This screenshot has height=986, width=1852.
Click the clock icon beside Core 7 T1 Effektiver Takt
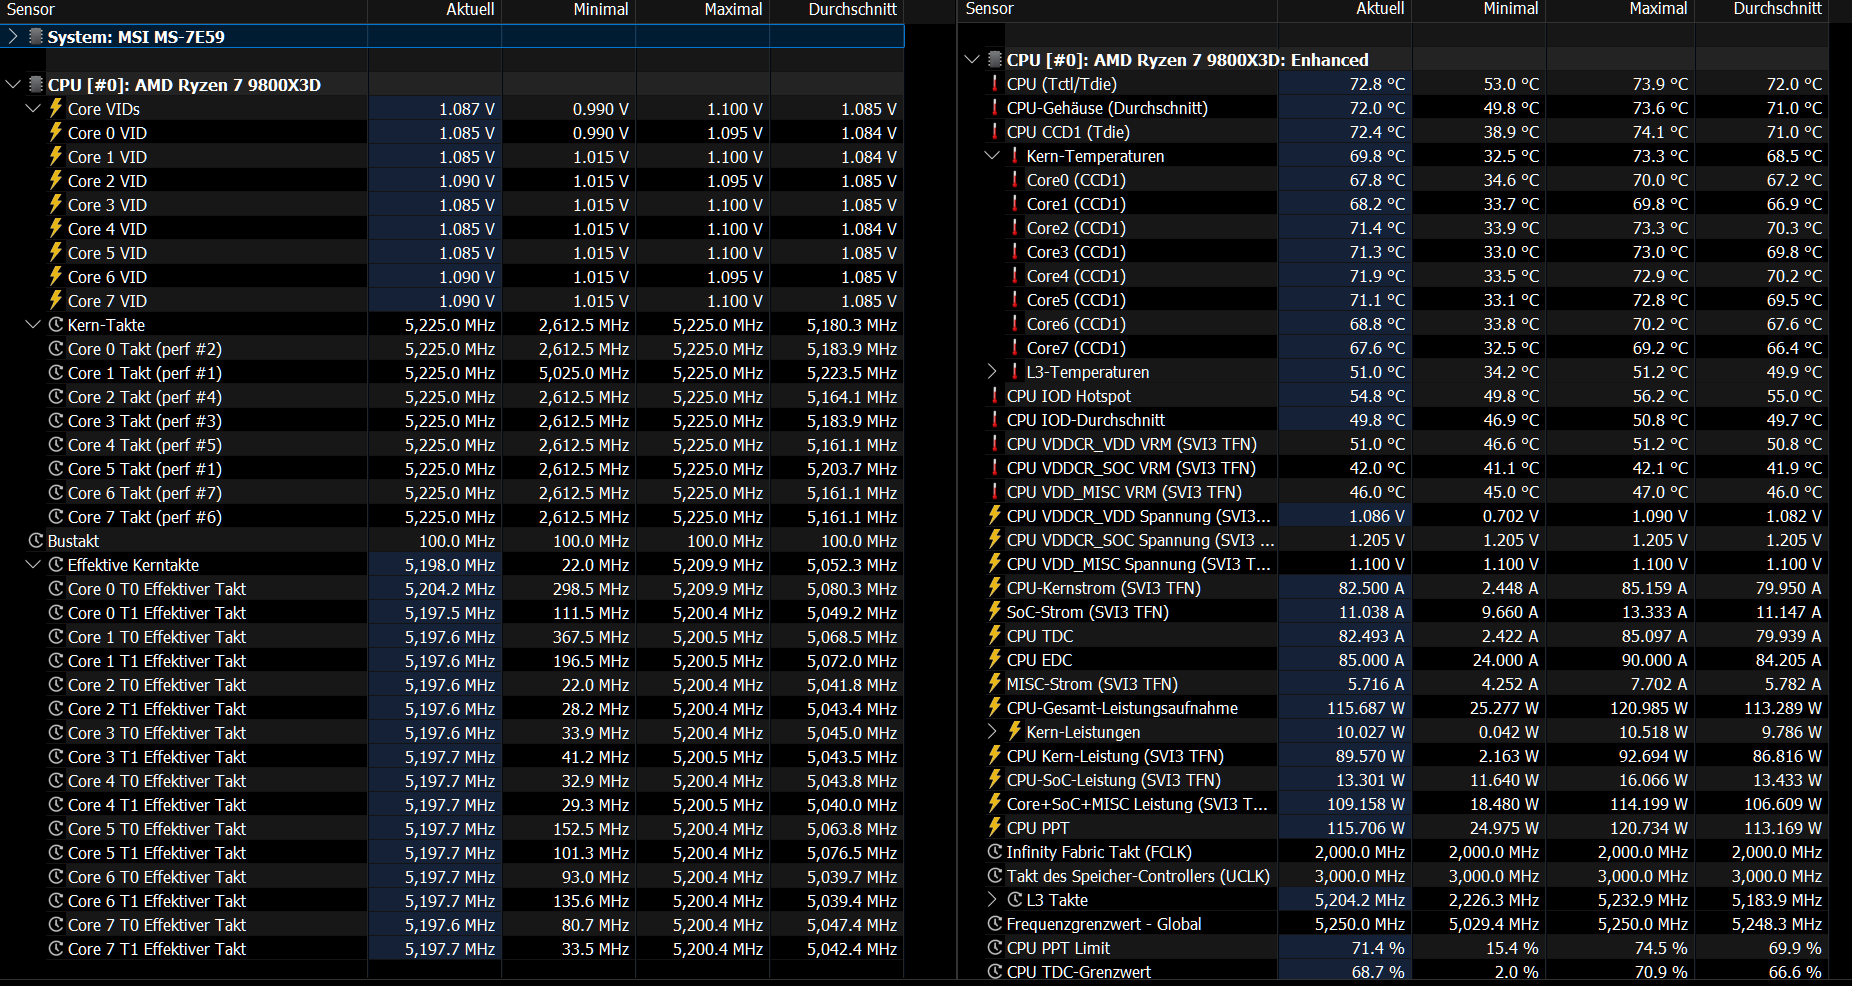point(56,949)
